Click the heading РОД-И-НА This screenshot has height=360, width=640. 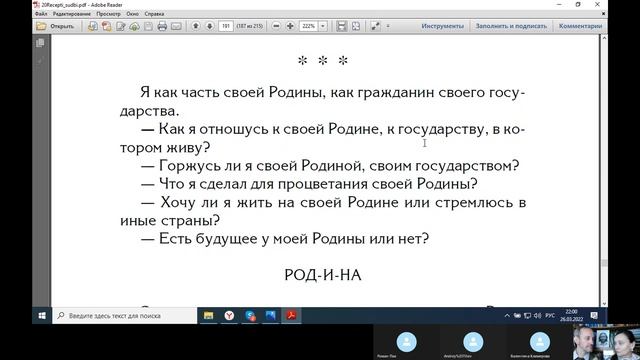(x=323, y=275)
